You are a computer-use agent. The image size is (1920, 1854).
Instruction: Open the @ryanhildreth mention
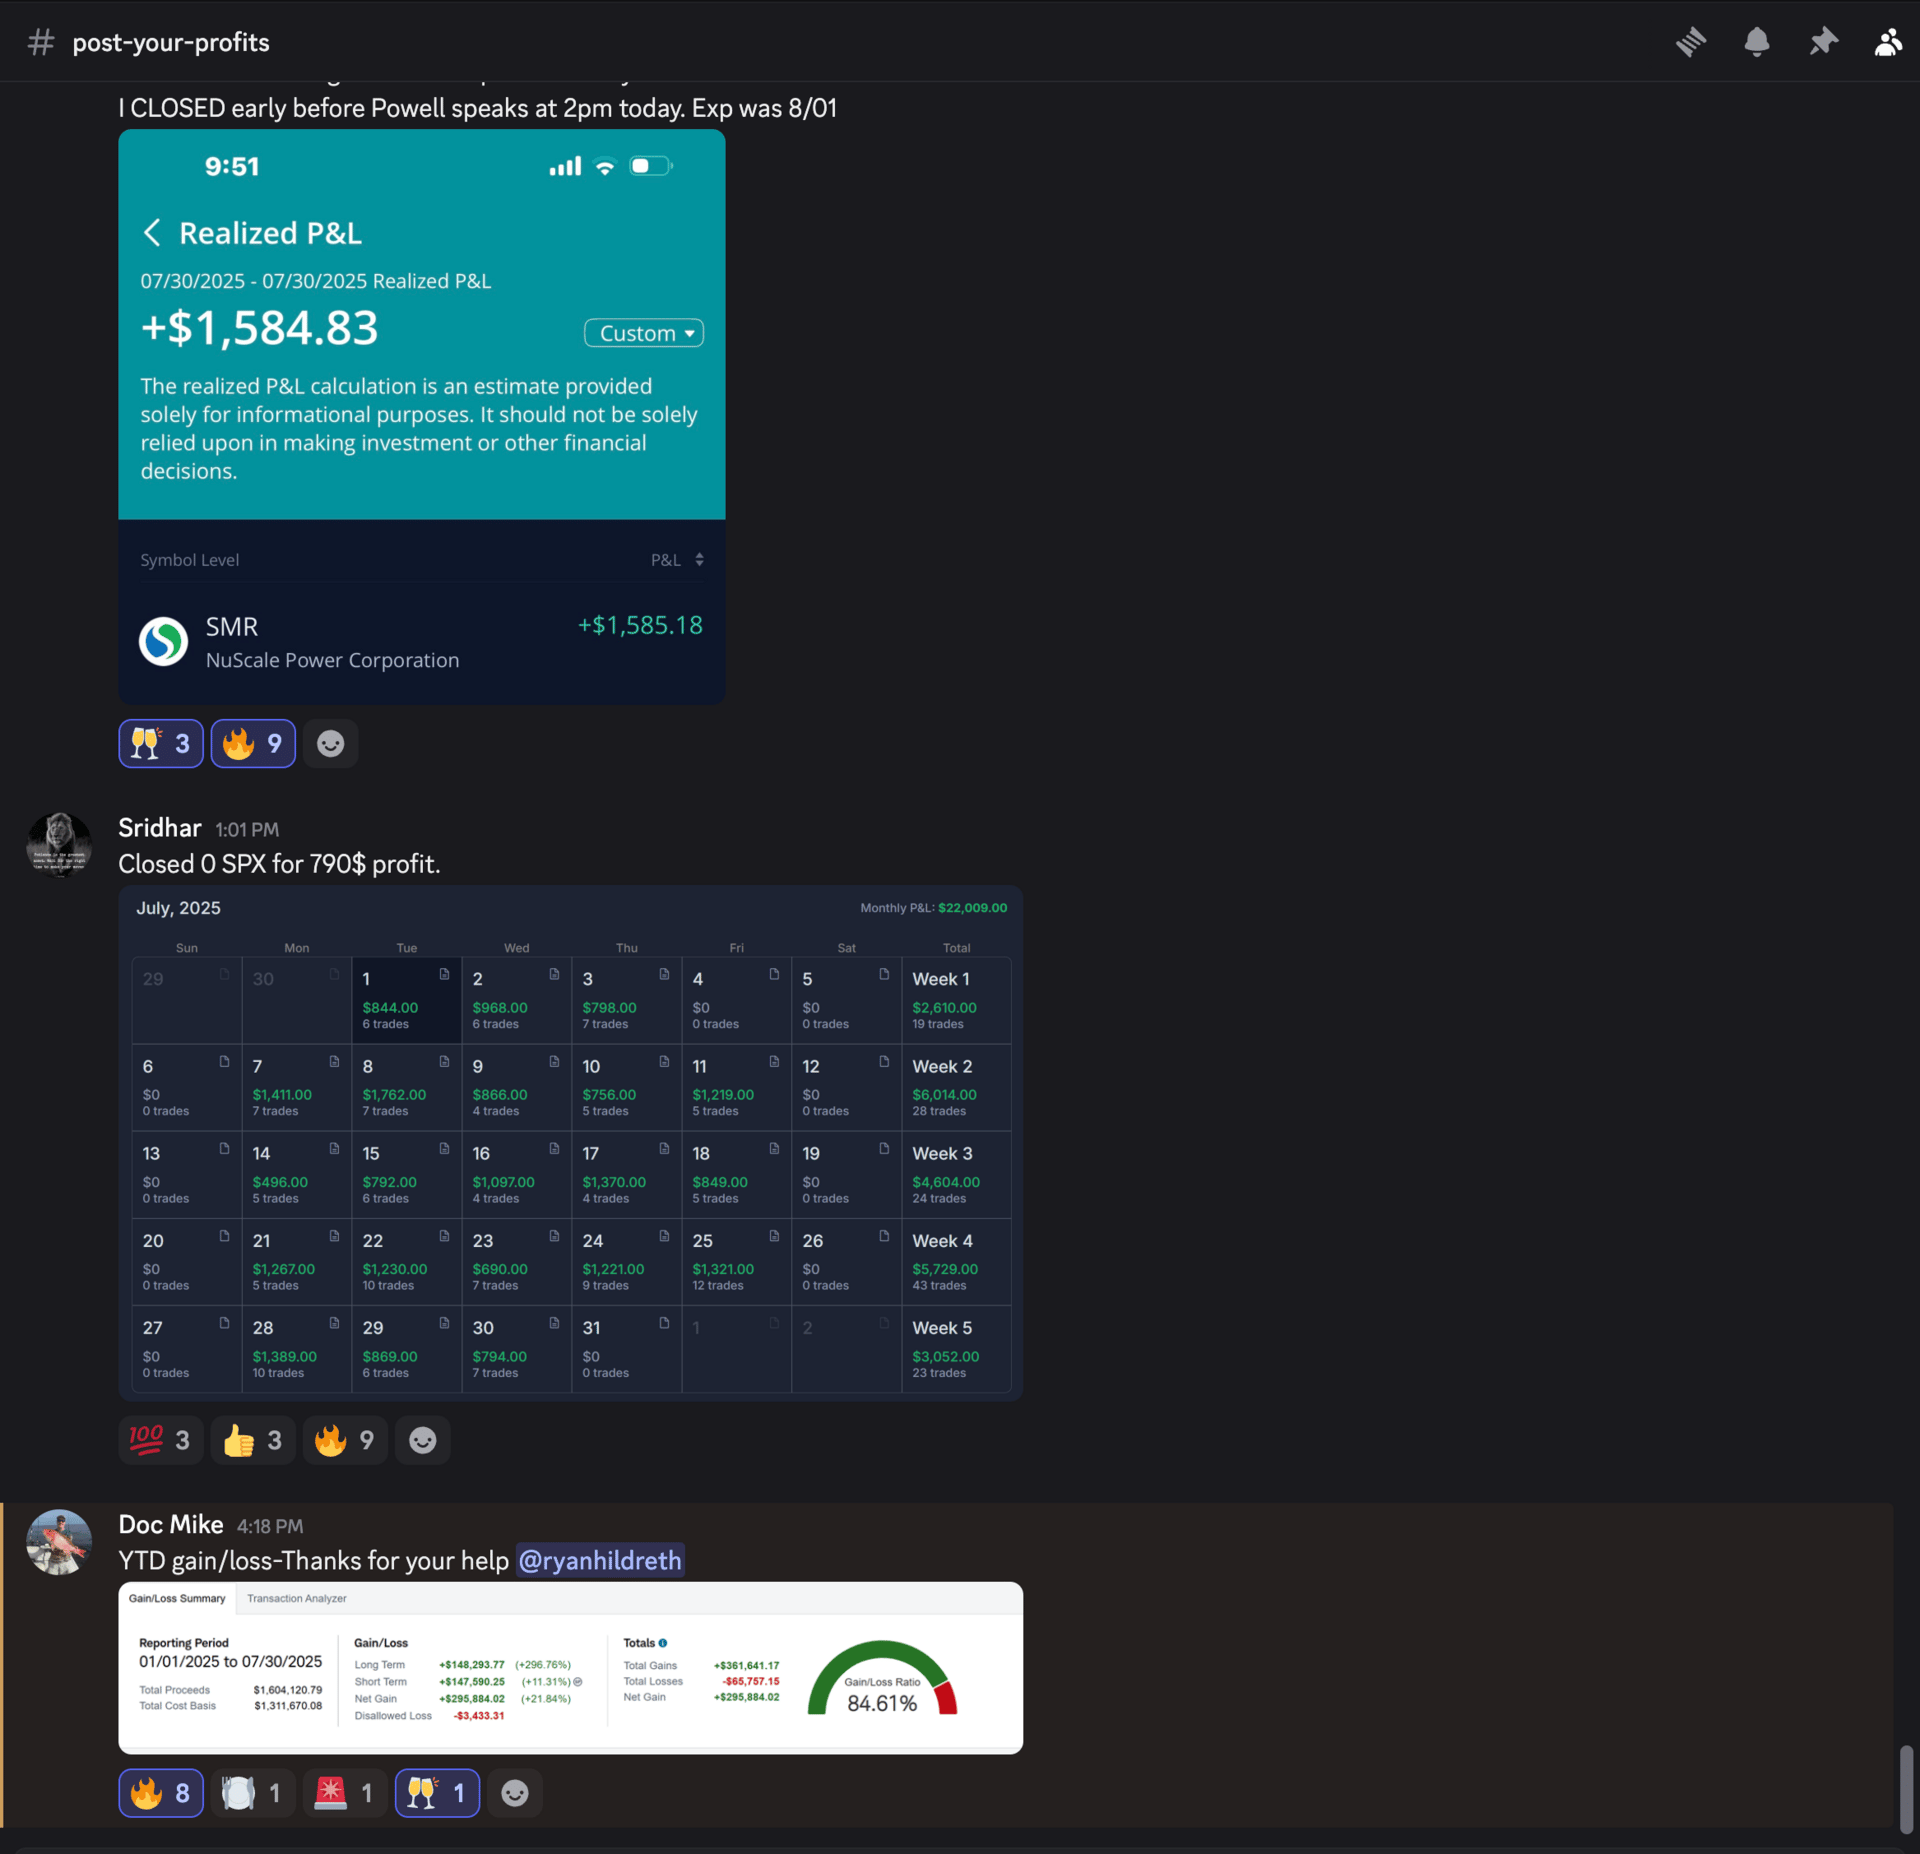600,1560
